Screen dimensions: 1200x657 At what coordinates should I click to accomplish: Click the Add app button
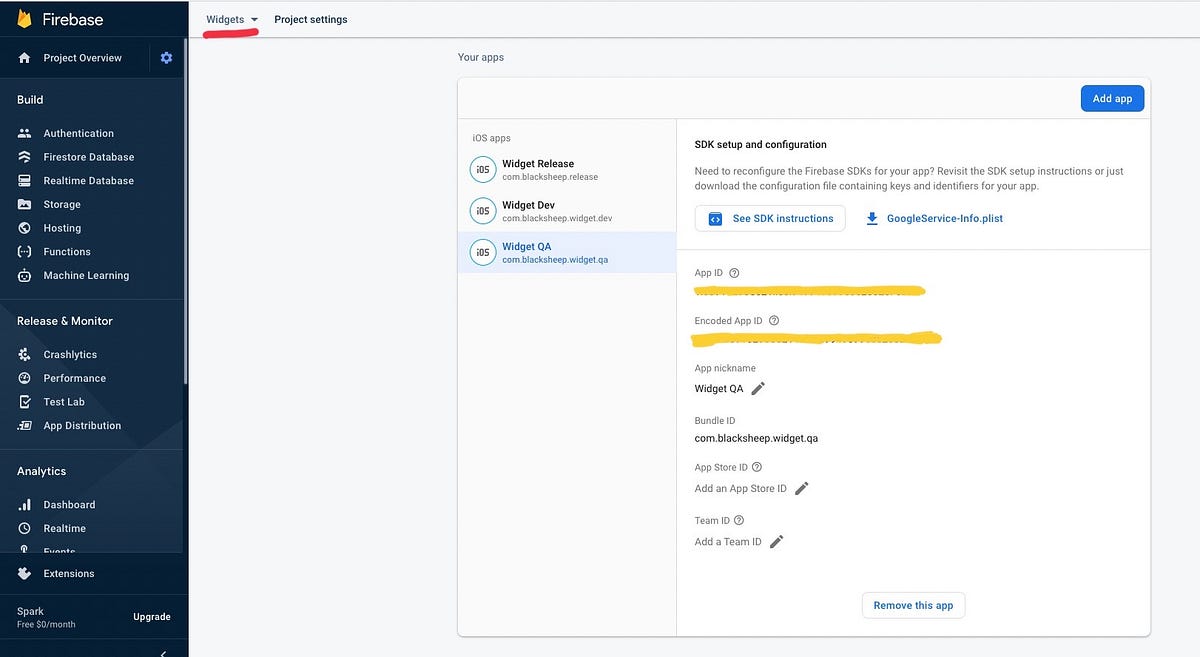[1112, 99]
